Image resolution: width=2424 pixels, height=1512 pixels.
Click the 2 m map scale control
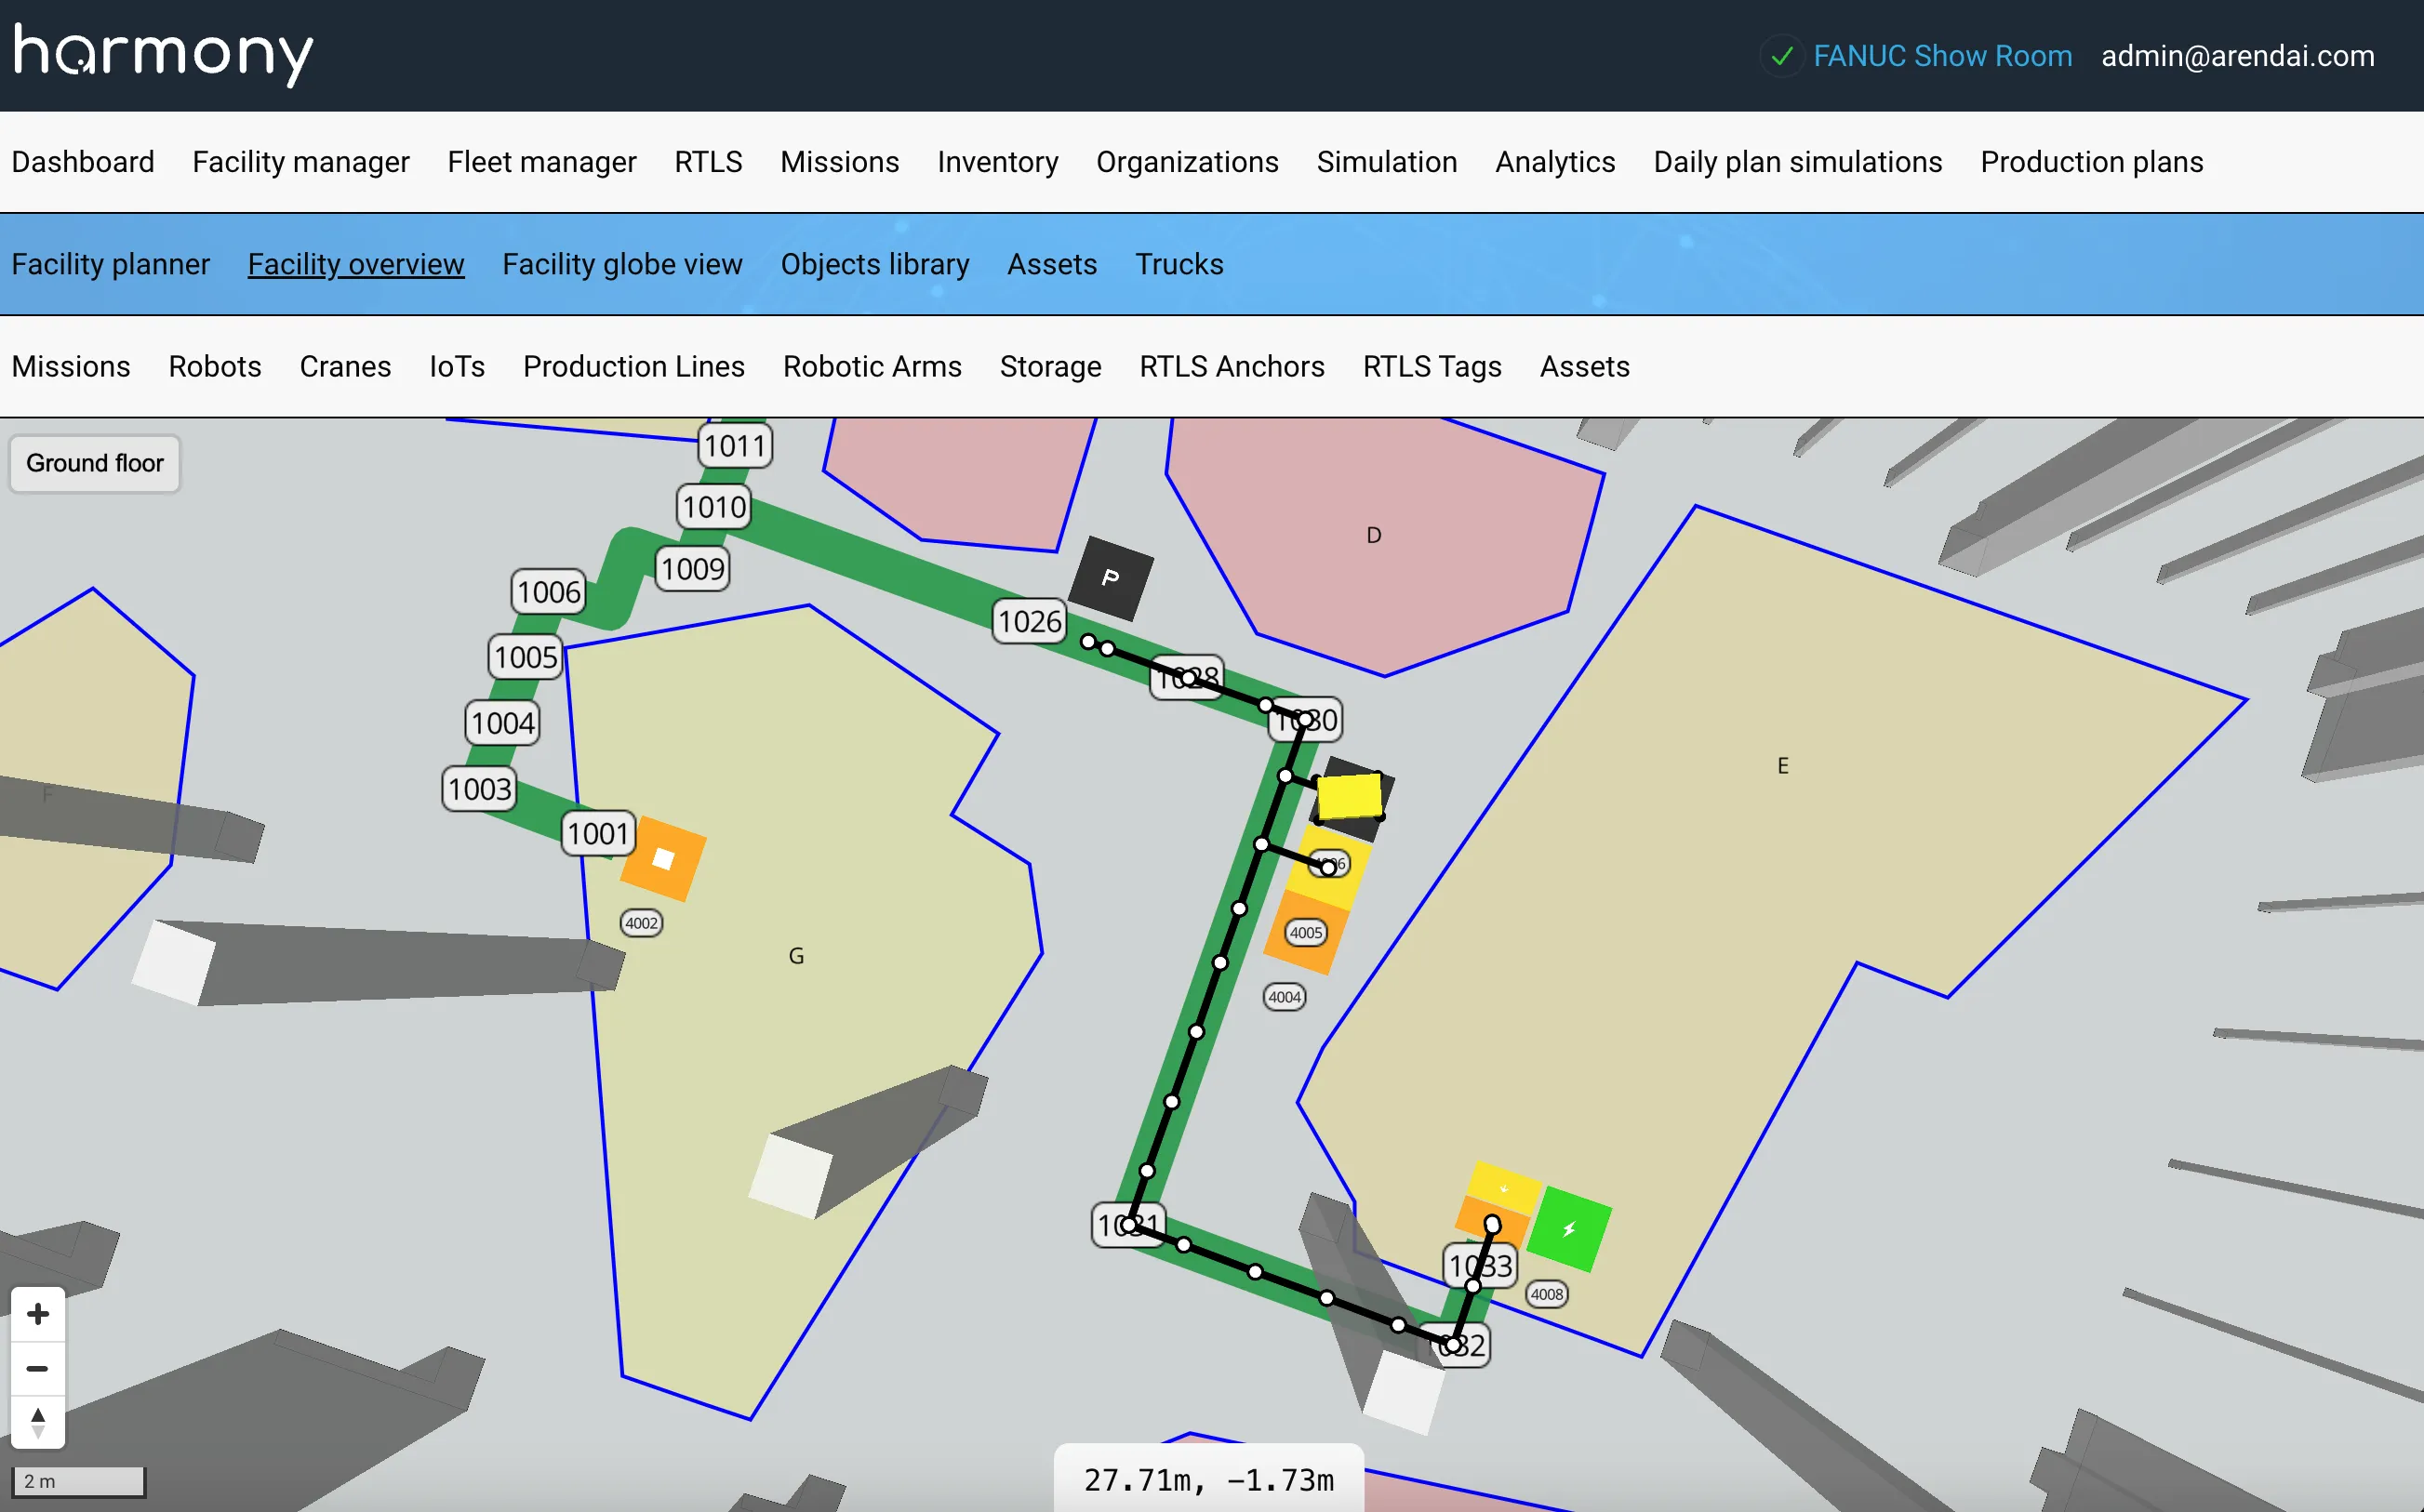click(x=80, y=1479)
